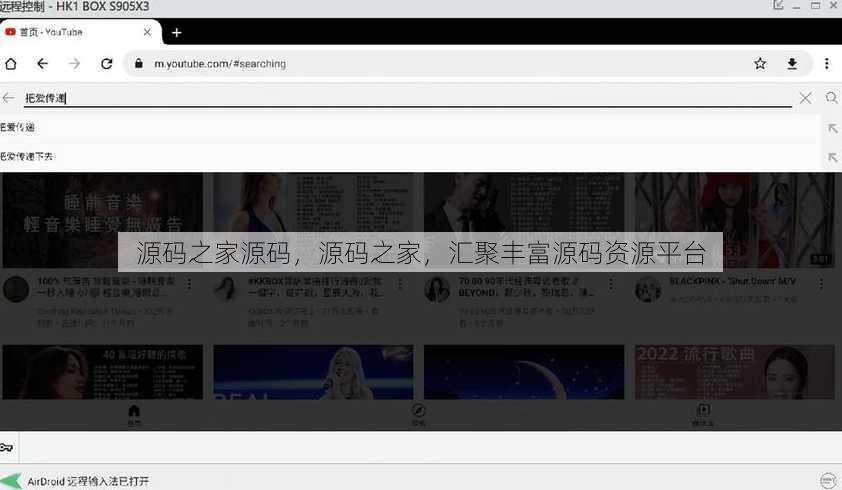This screenshot has height=490, width=842.
Task: Click the browser forward arrow
Action: point(74,64)
